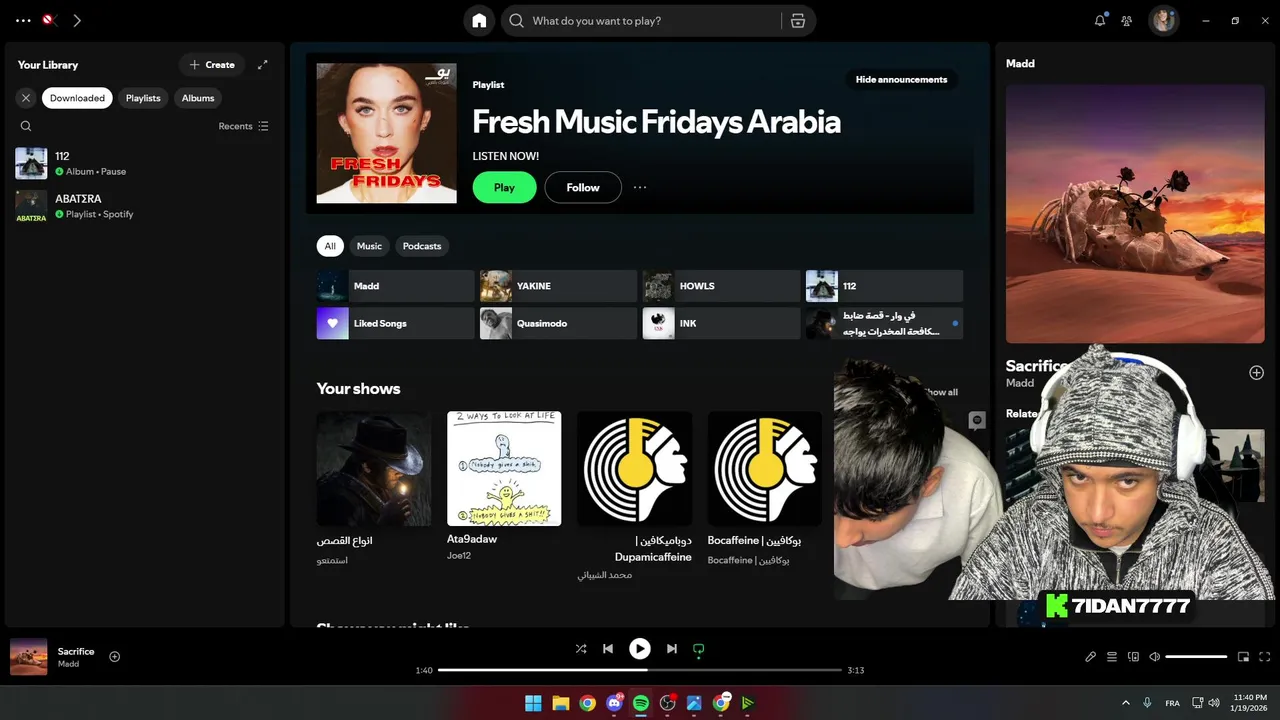Adjust the volume slider
1280x720 pixels.
pyautogui.click(x=1196, y=657)
